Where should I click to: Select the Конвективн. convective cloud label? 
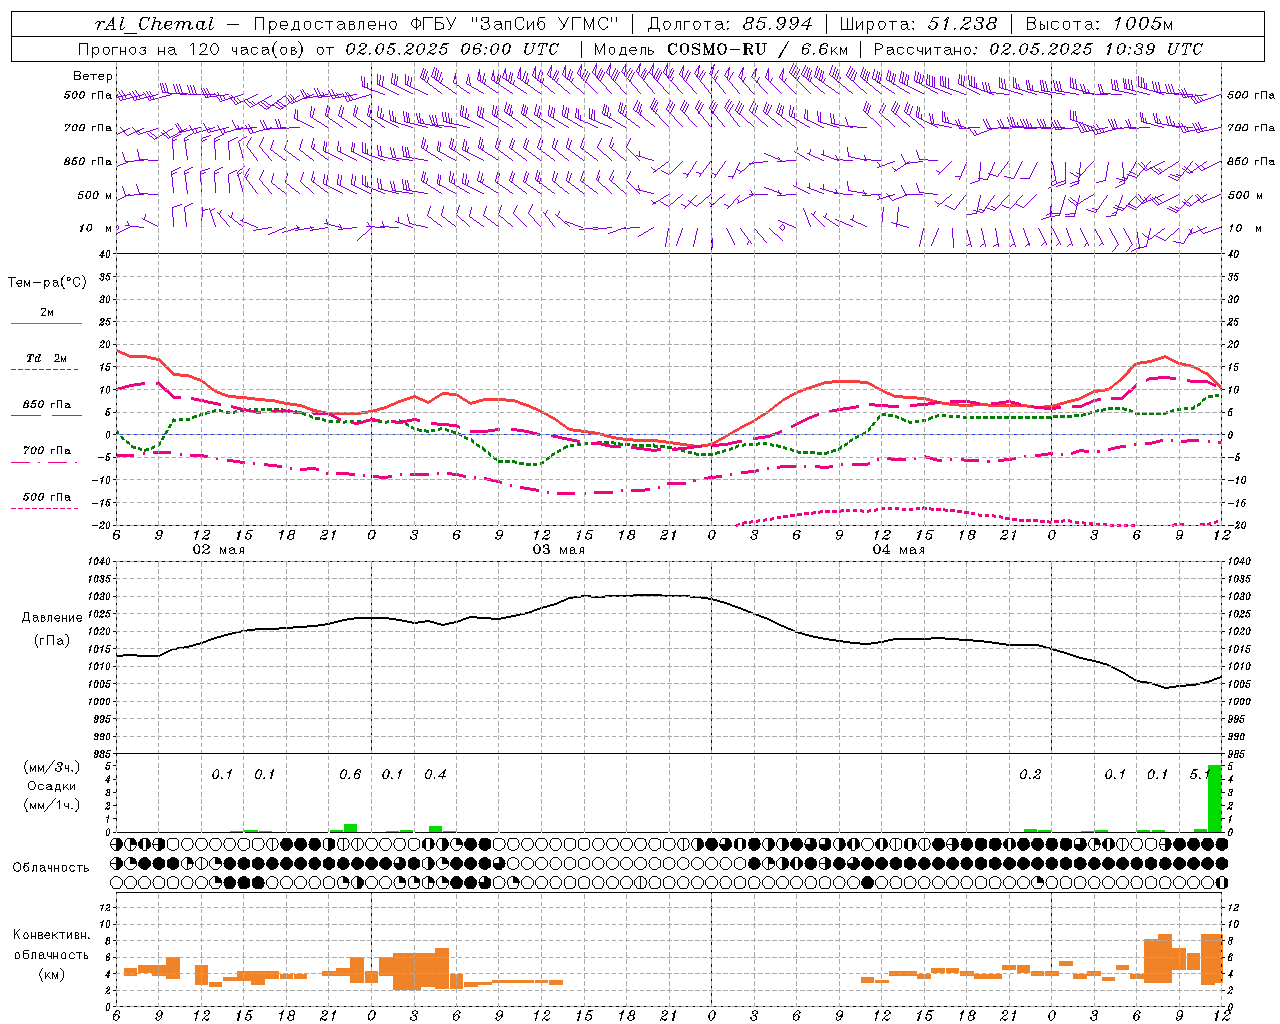[52, 935]
